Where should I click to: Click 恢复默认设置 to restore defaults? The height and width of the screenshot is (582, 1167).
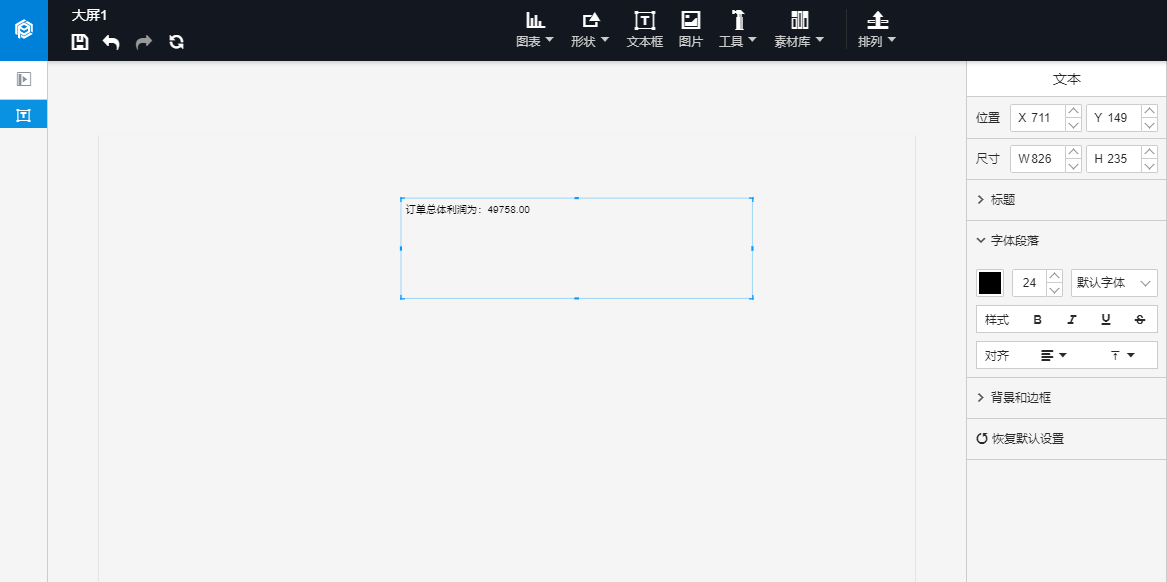click(x=1020, y=439)
